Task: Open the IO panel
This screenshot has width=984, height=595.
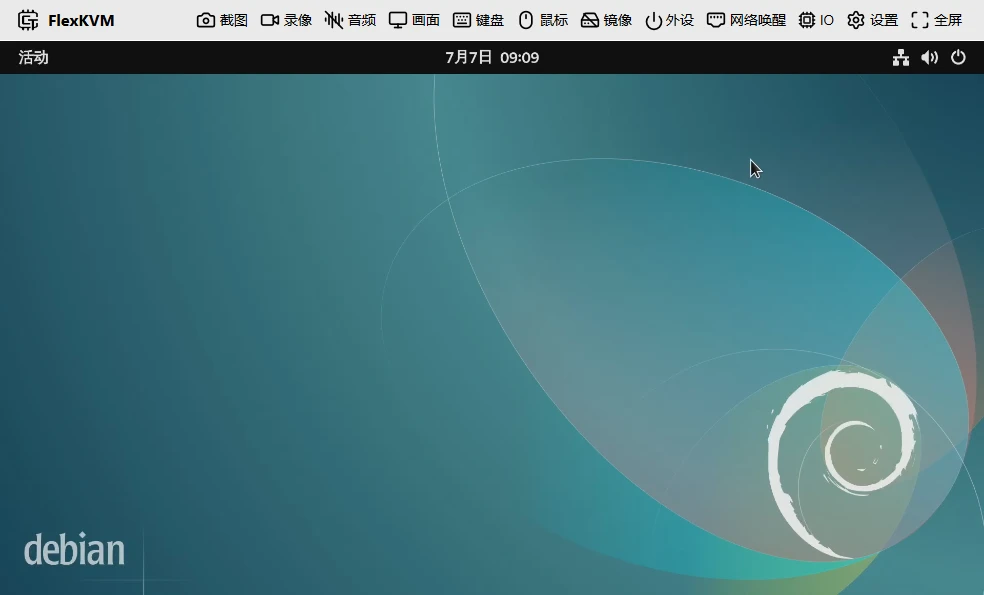Action: click(x=816, y=20)
